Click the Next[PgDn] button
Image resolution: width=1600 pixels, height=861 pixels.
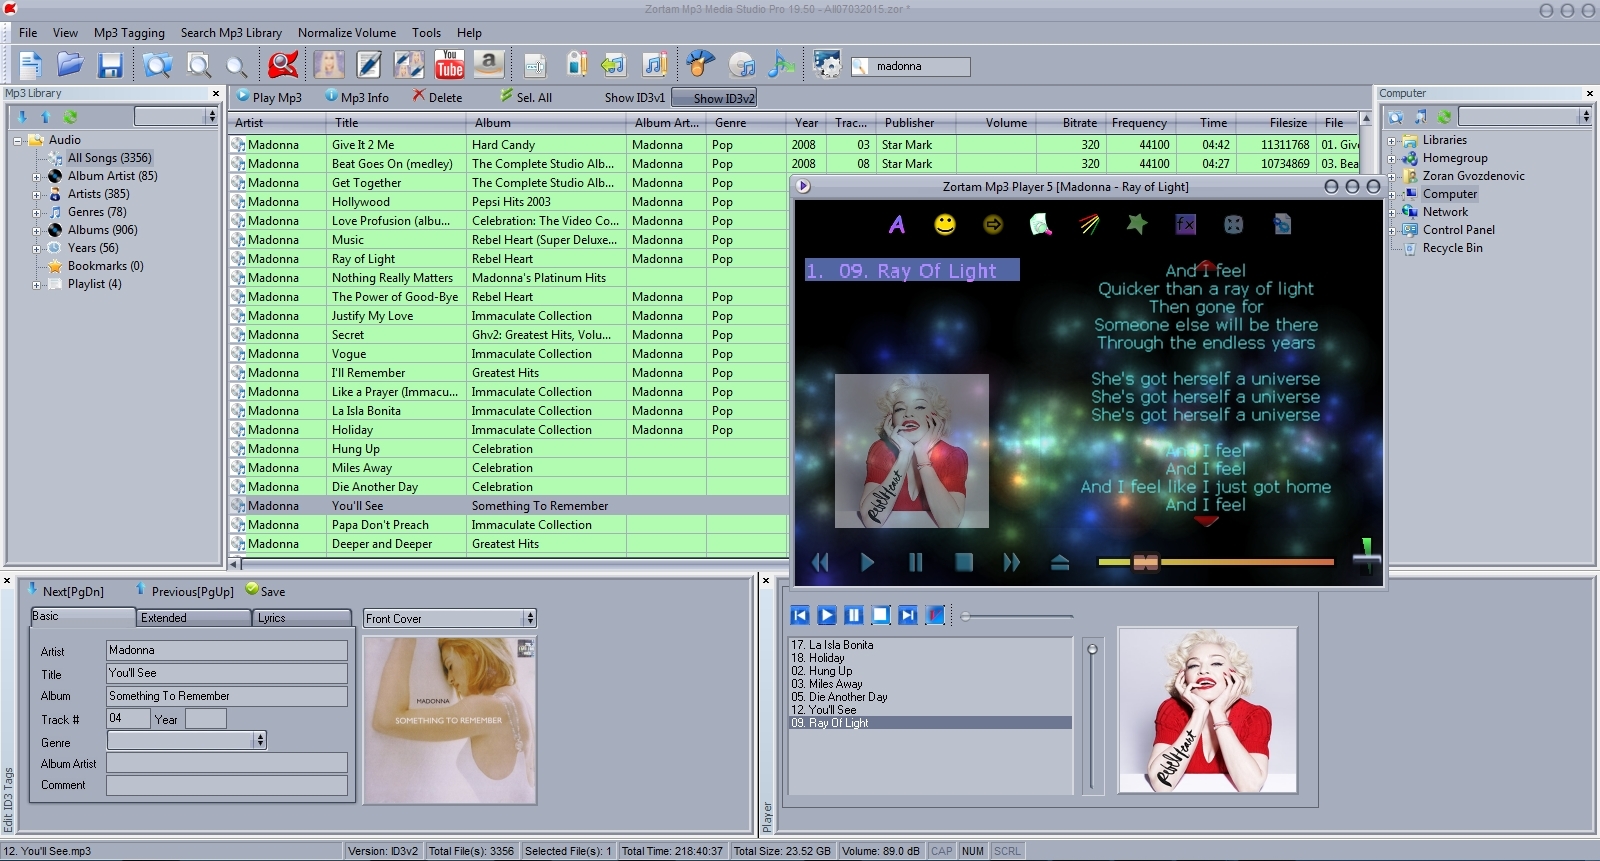tap(65, 591)
